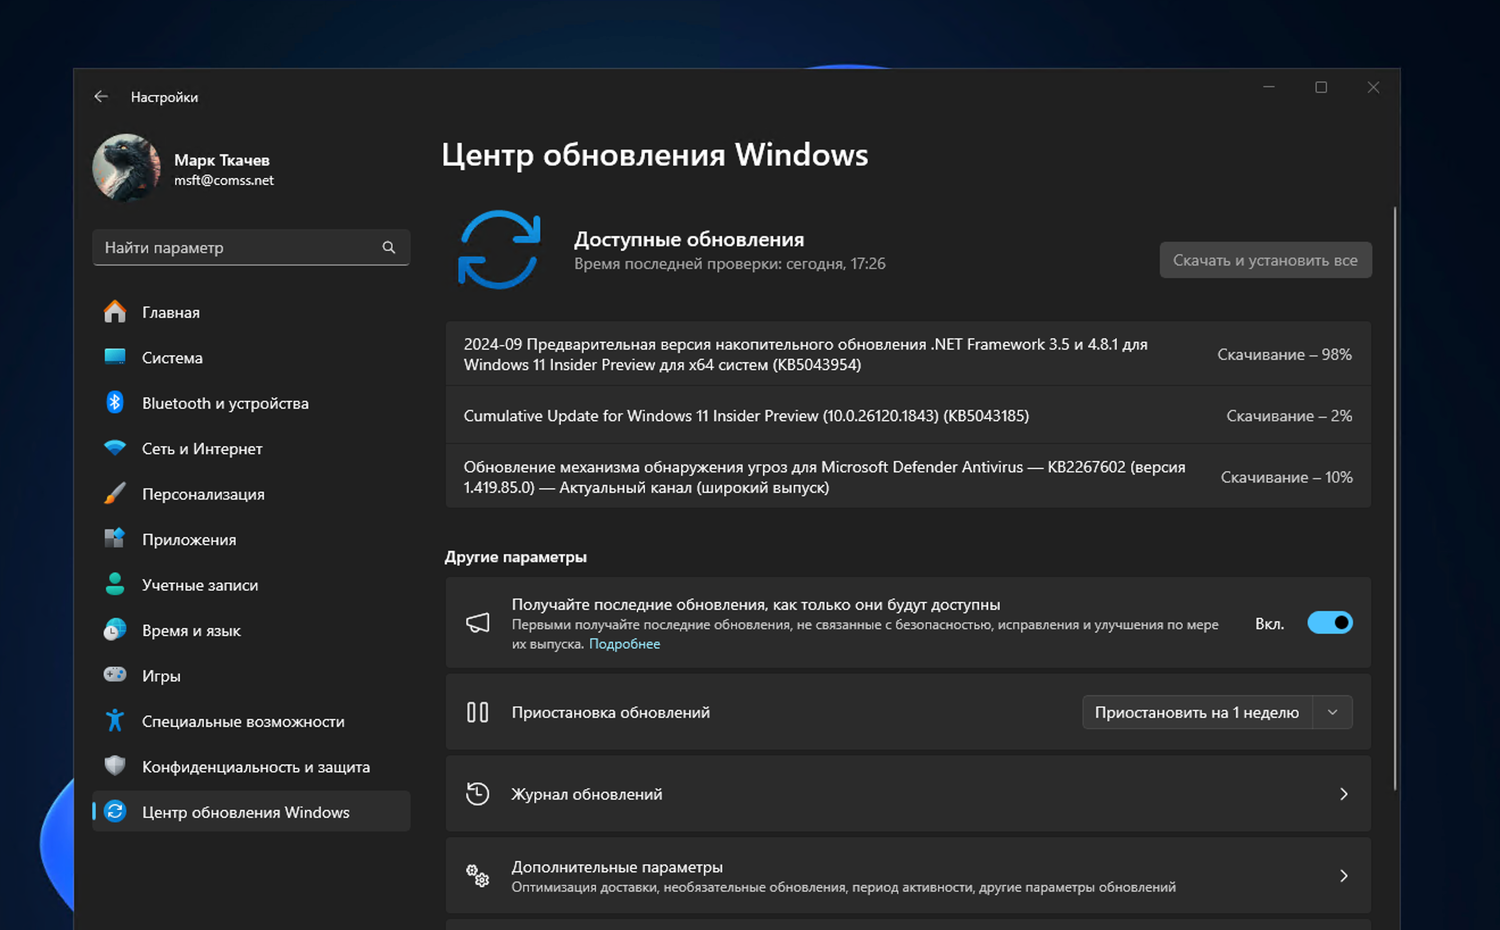Click the Центр обновления Windows sync icon

click(115, 811)
